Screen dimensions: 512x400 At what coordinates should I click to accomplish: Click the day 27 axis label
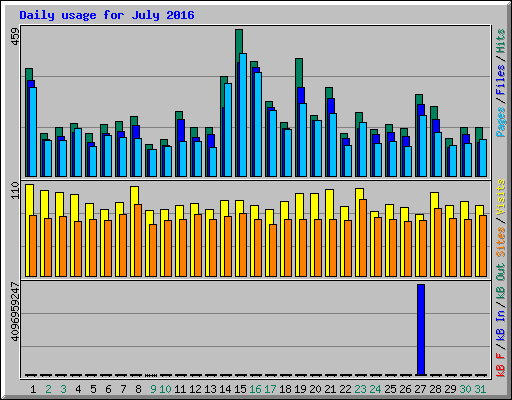click(x=420, y=389)
